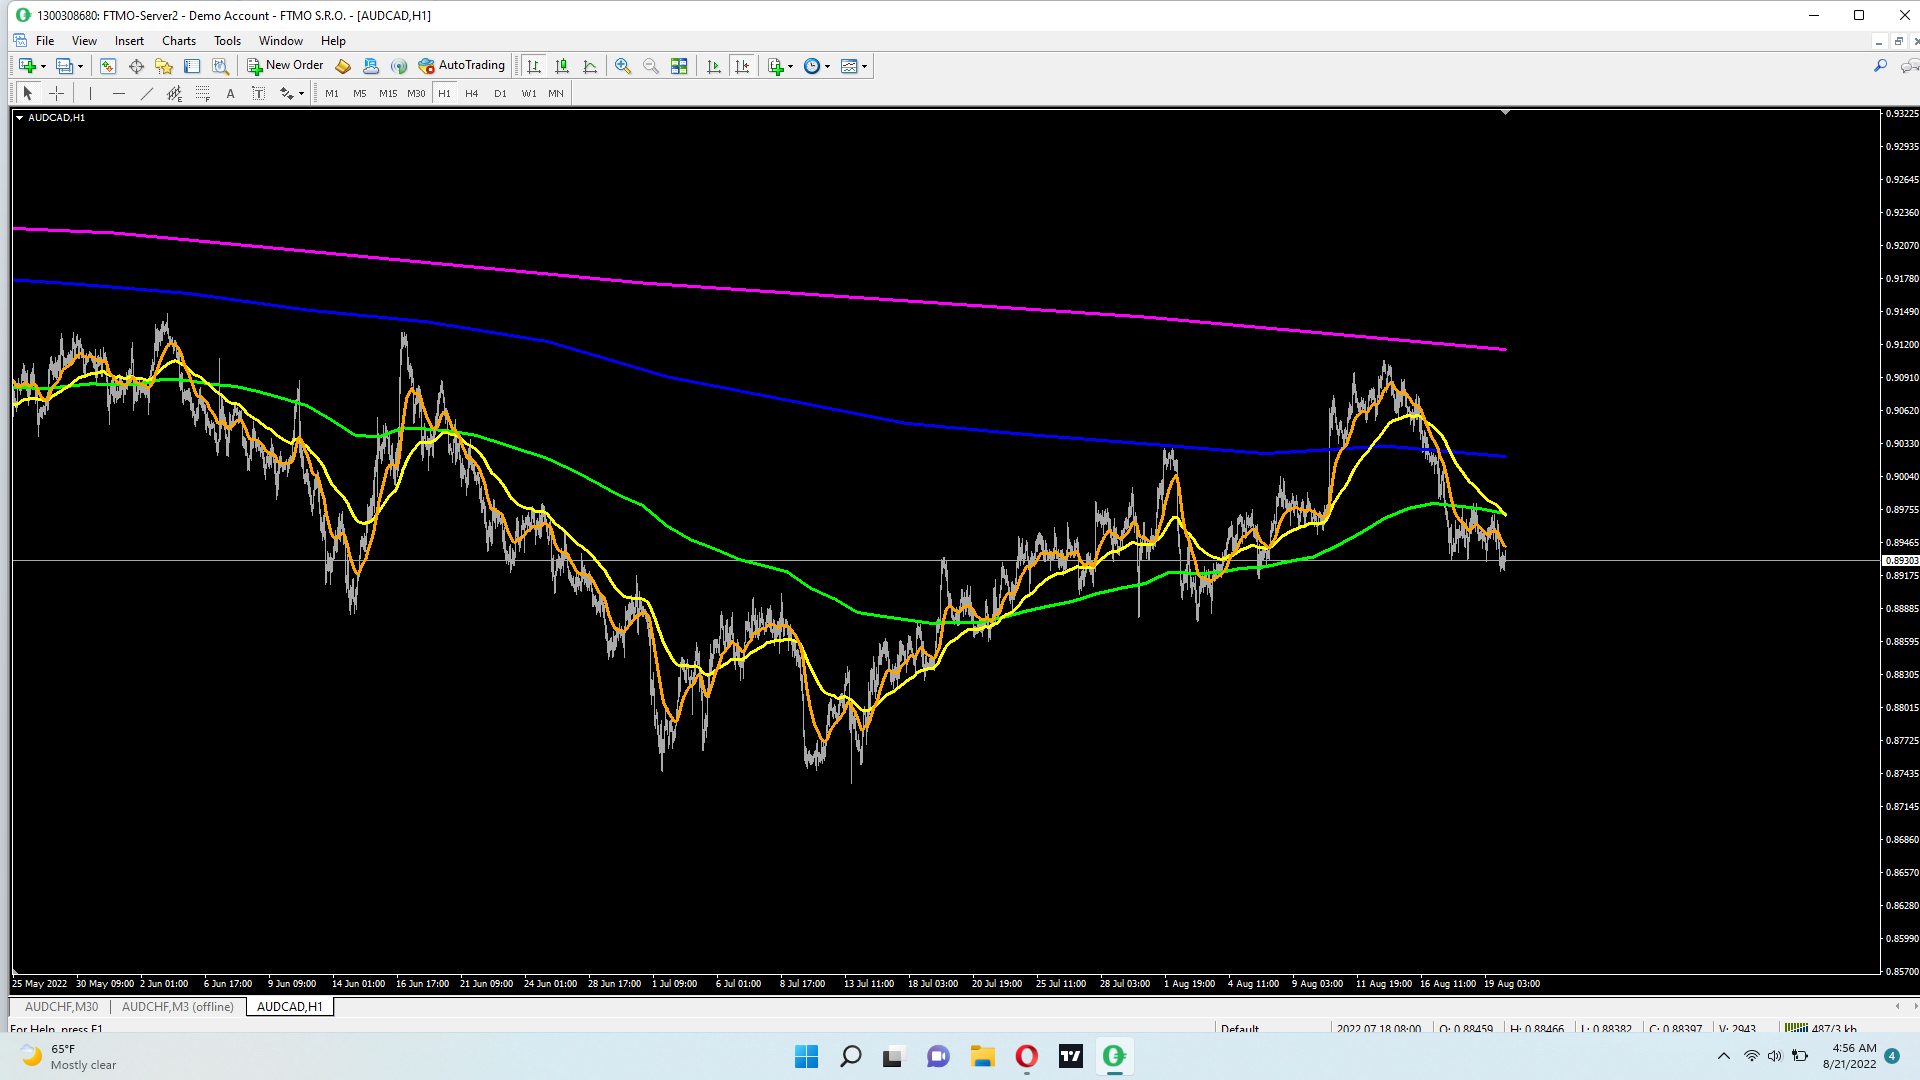The height and width of the screenshot is (1080, 1920).
Task: Select the Crosshair tool
Action: 57,93
